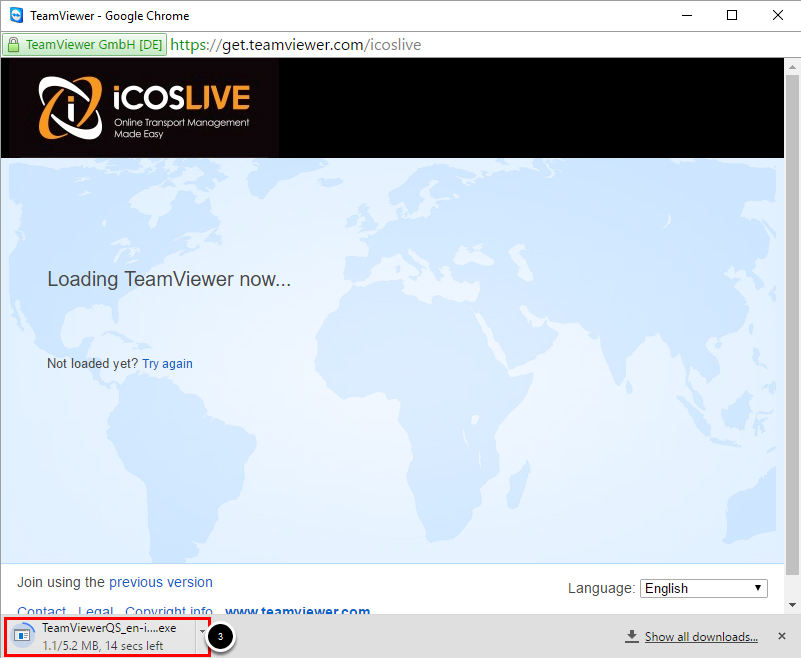The height and width of the screenshot is (658, 801).
Task: Open the download item options arrow
Action: click(202, 632)
